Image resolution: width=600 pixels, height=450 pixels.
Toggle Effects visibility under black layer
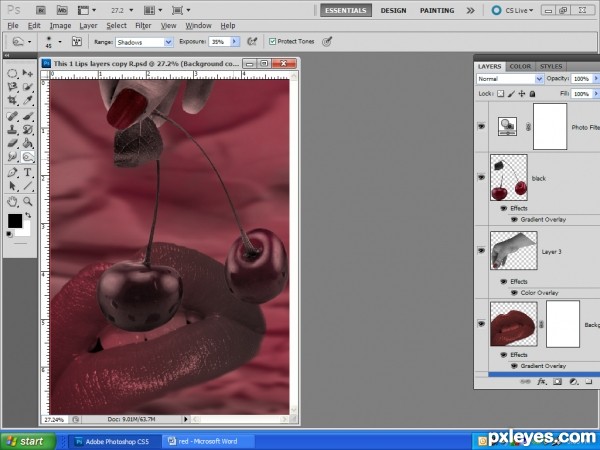pos(504,208)
